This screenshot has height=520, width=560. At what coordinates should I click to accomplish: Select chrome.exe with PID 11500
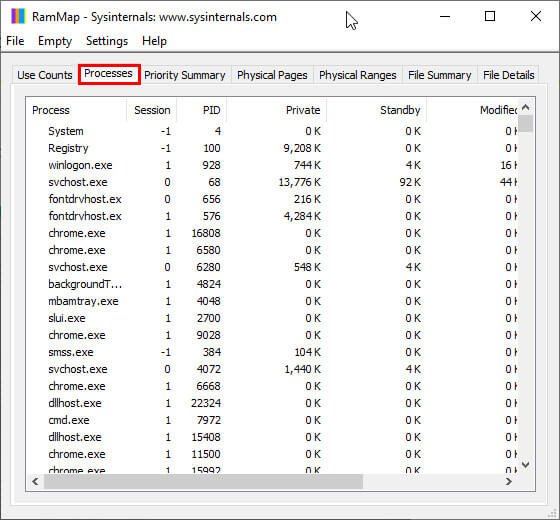point(272,454)
